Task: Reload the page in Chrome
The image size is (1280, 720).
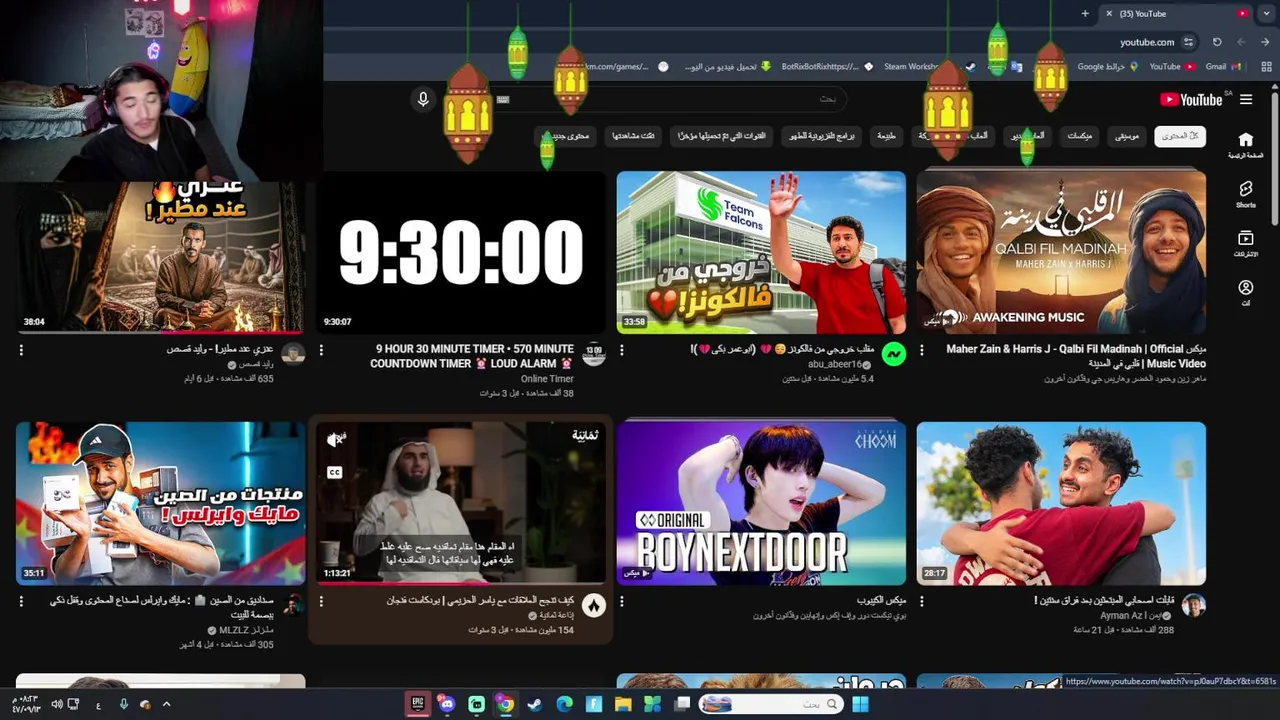Action: click(1217, 42)
